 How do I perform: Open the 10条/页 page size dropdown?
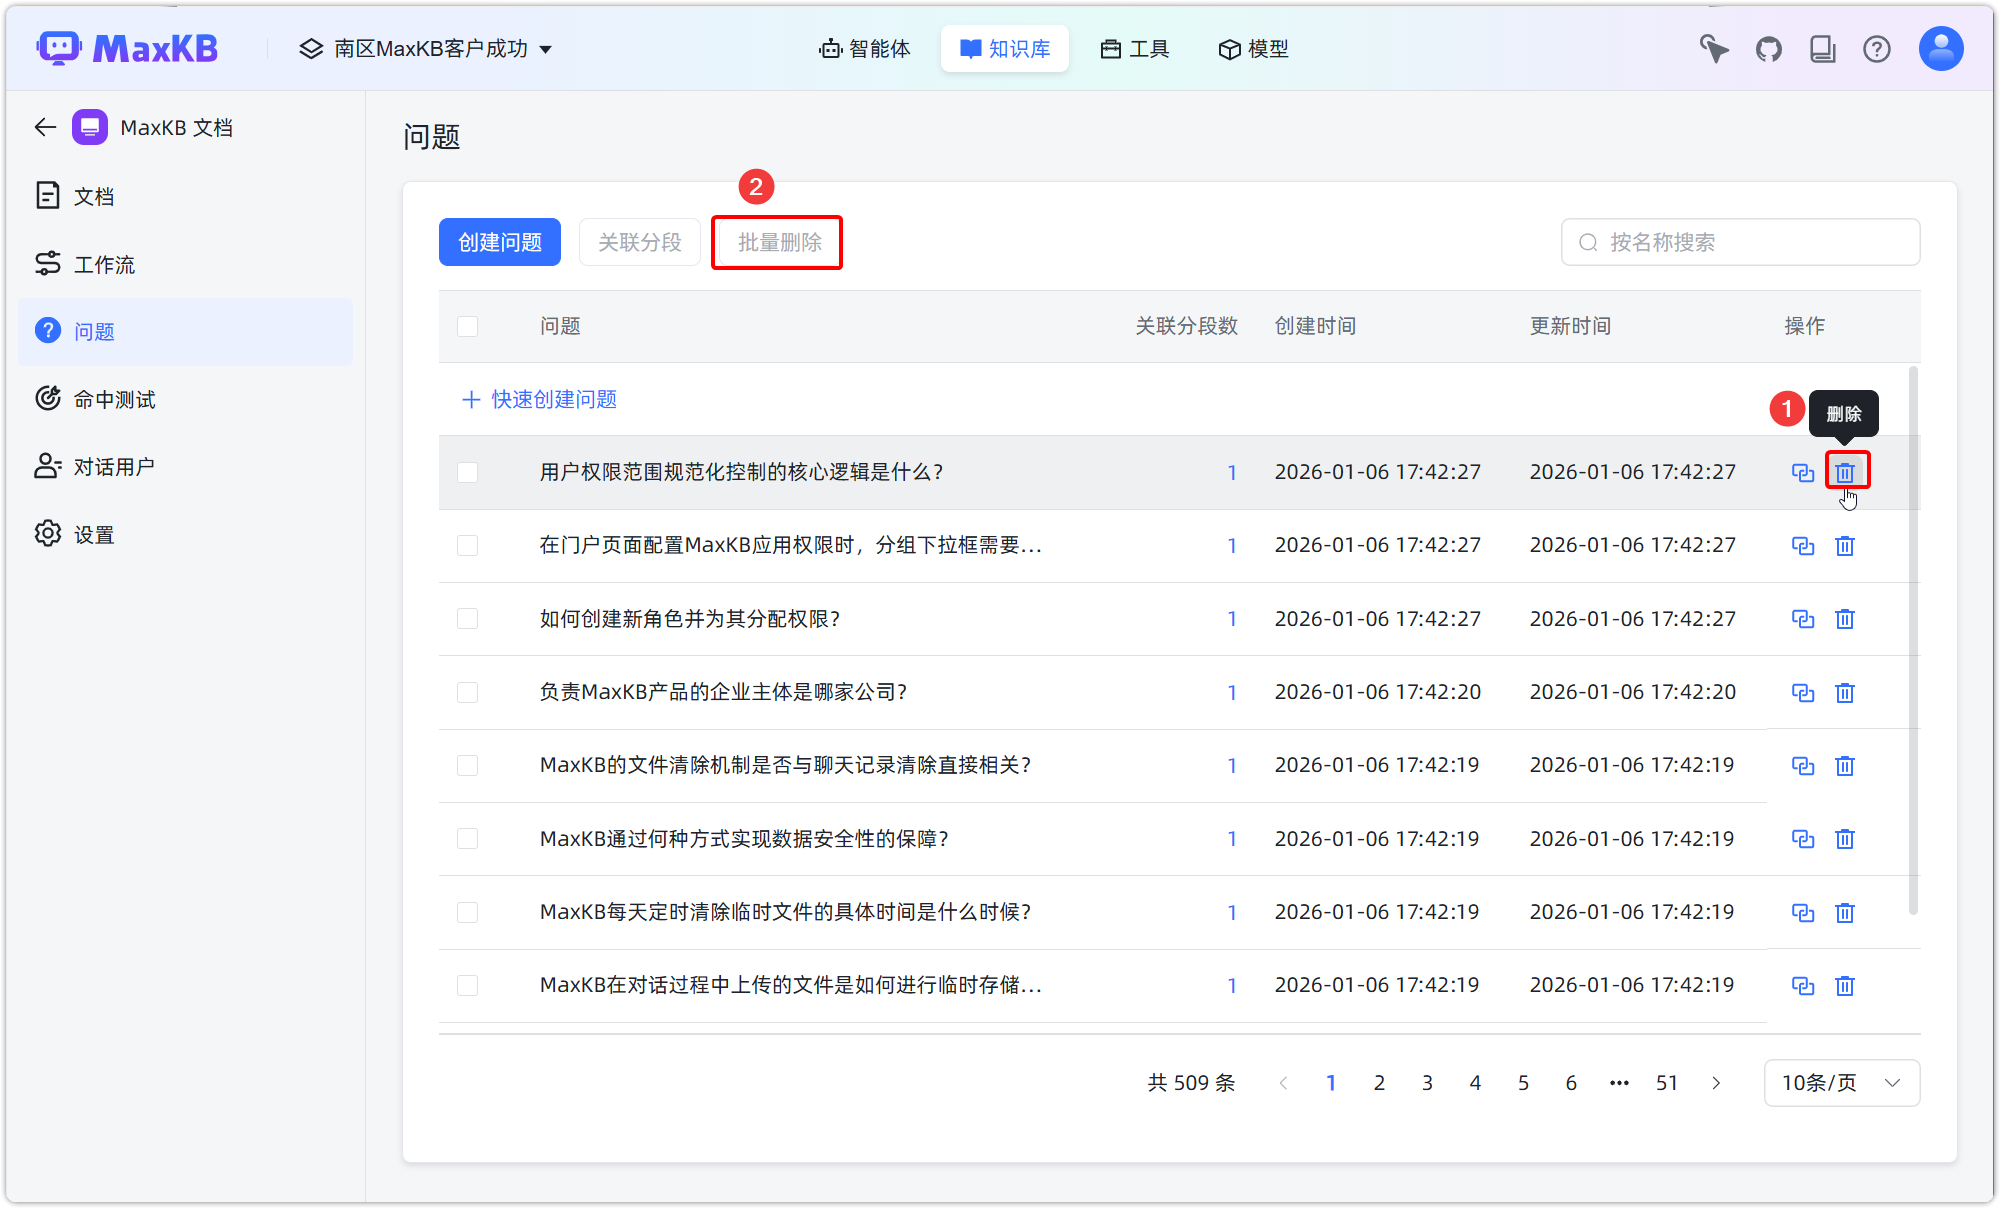coord(1841,1082)
